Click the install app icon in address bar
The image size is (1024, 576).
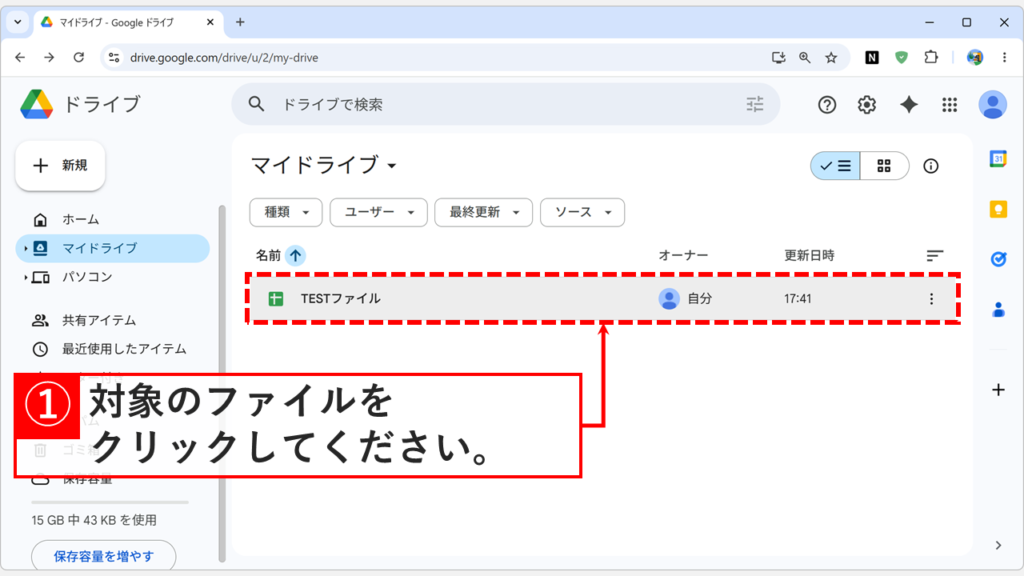click(778, 57)
